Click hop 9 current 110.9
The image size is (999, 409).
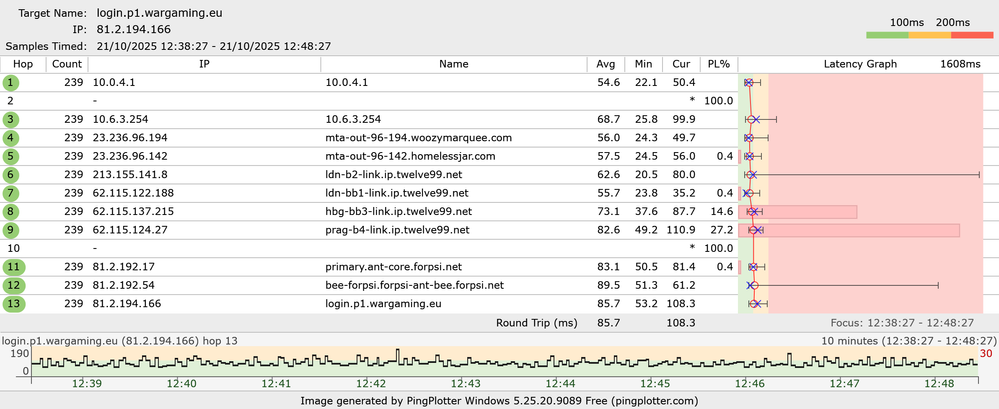tap(682, 230)
